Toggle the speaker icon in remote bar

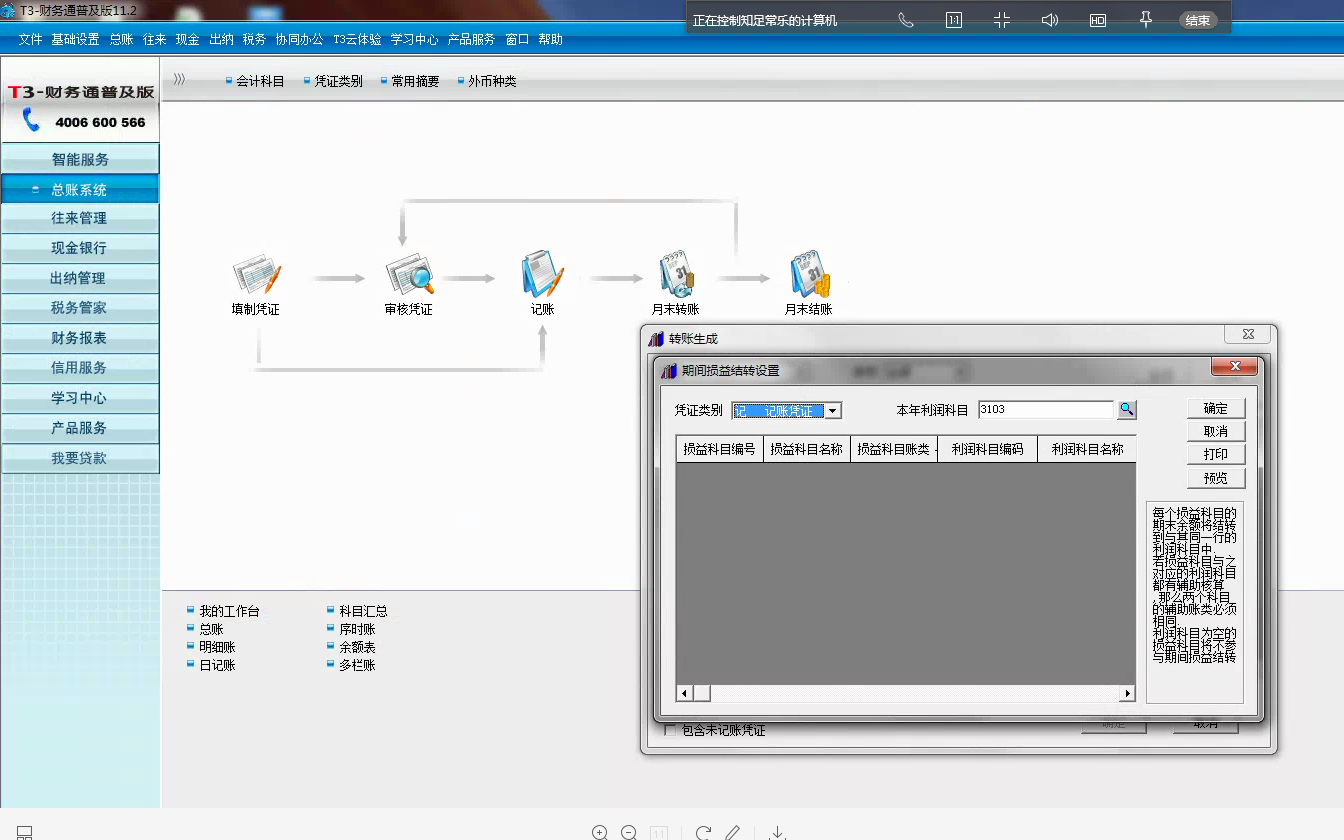pyautogui.click(x=1050, y=20)
